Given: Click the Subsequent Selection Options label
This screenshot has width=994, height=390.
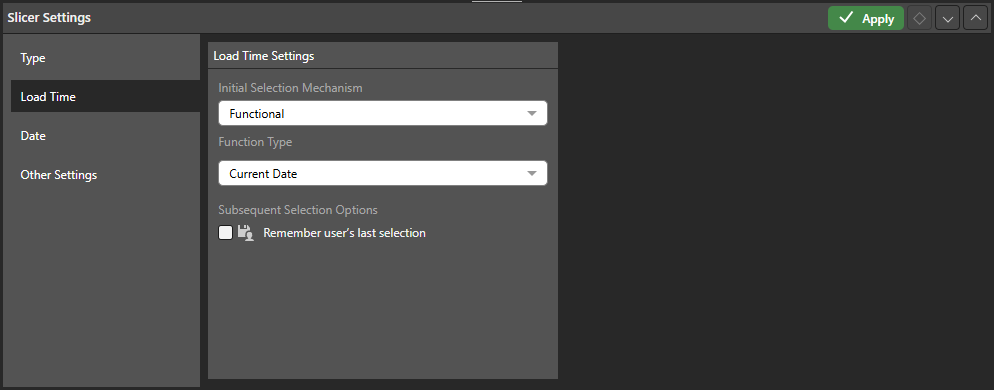Looking at the screenshot, I should coord(298,209).
